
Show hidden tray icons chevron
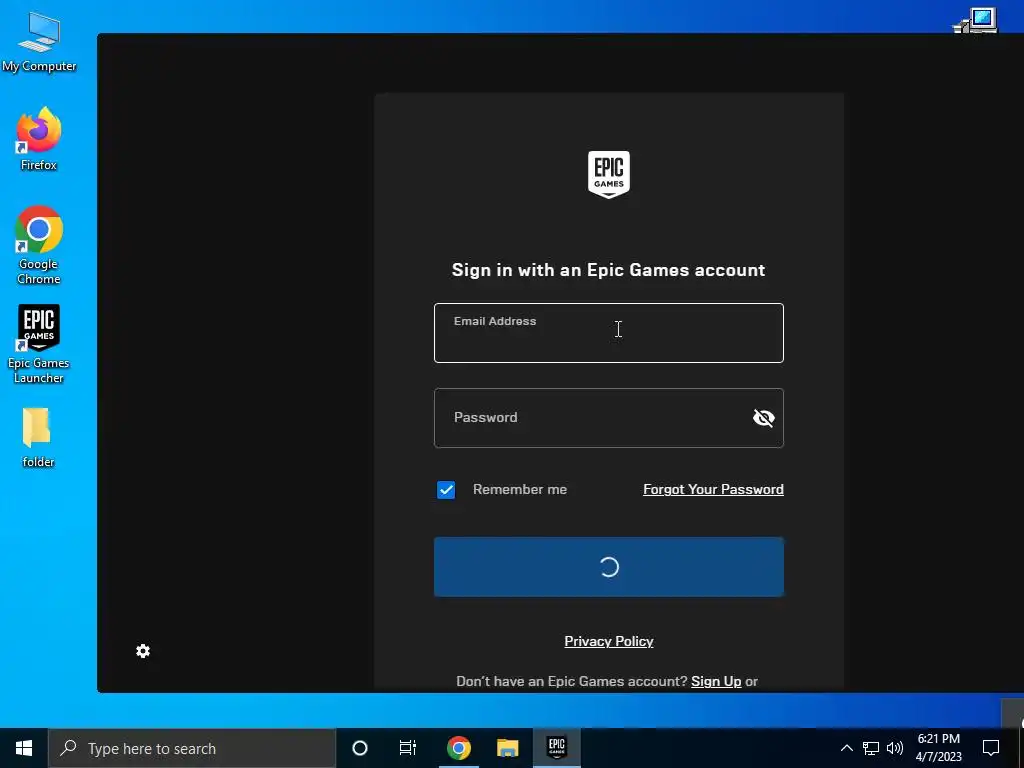846,748
